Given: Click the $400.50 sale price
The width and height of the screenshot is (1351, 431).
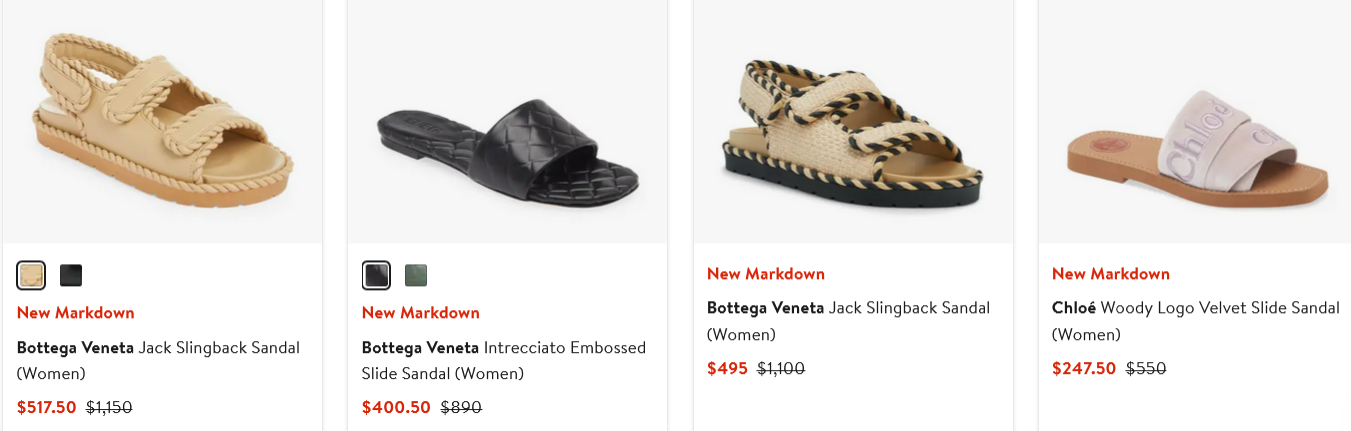Looking at the screenshot, I should (x=396, y=408).
